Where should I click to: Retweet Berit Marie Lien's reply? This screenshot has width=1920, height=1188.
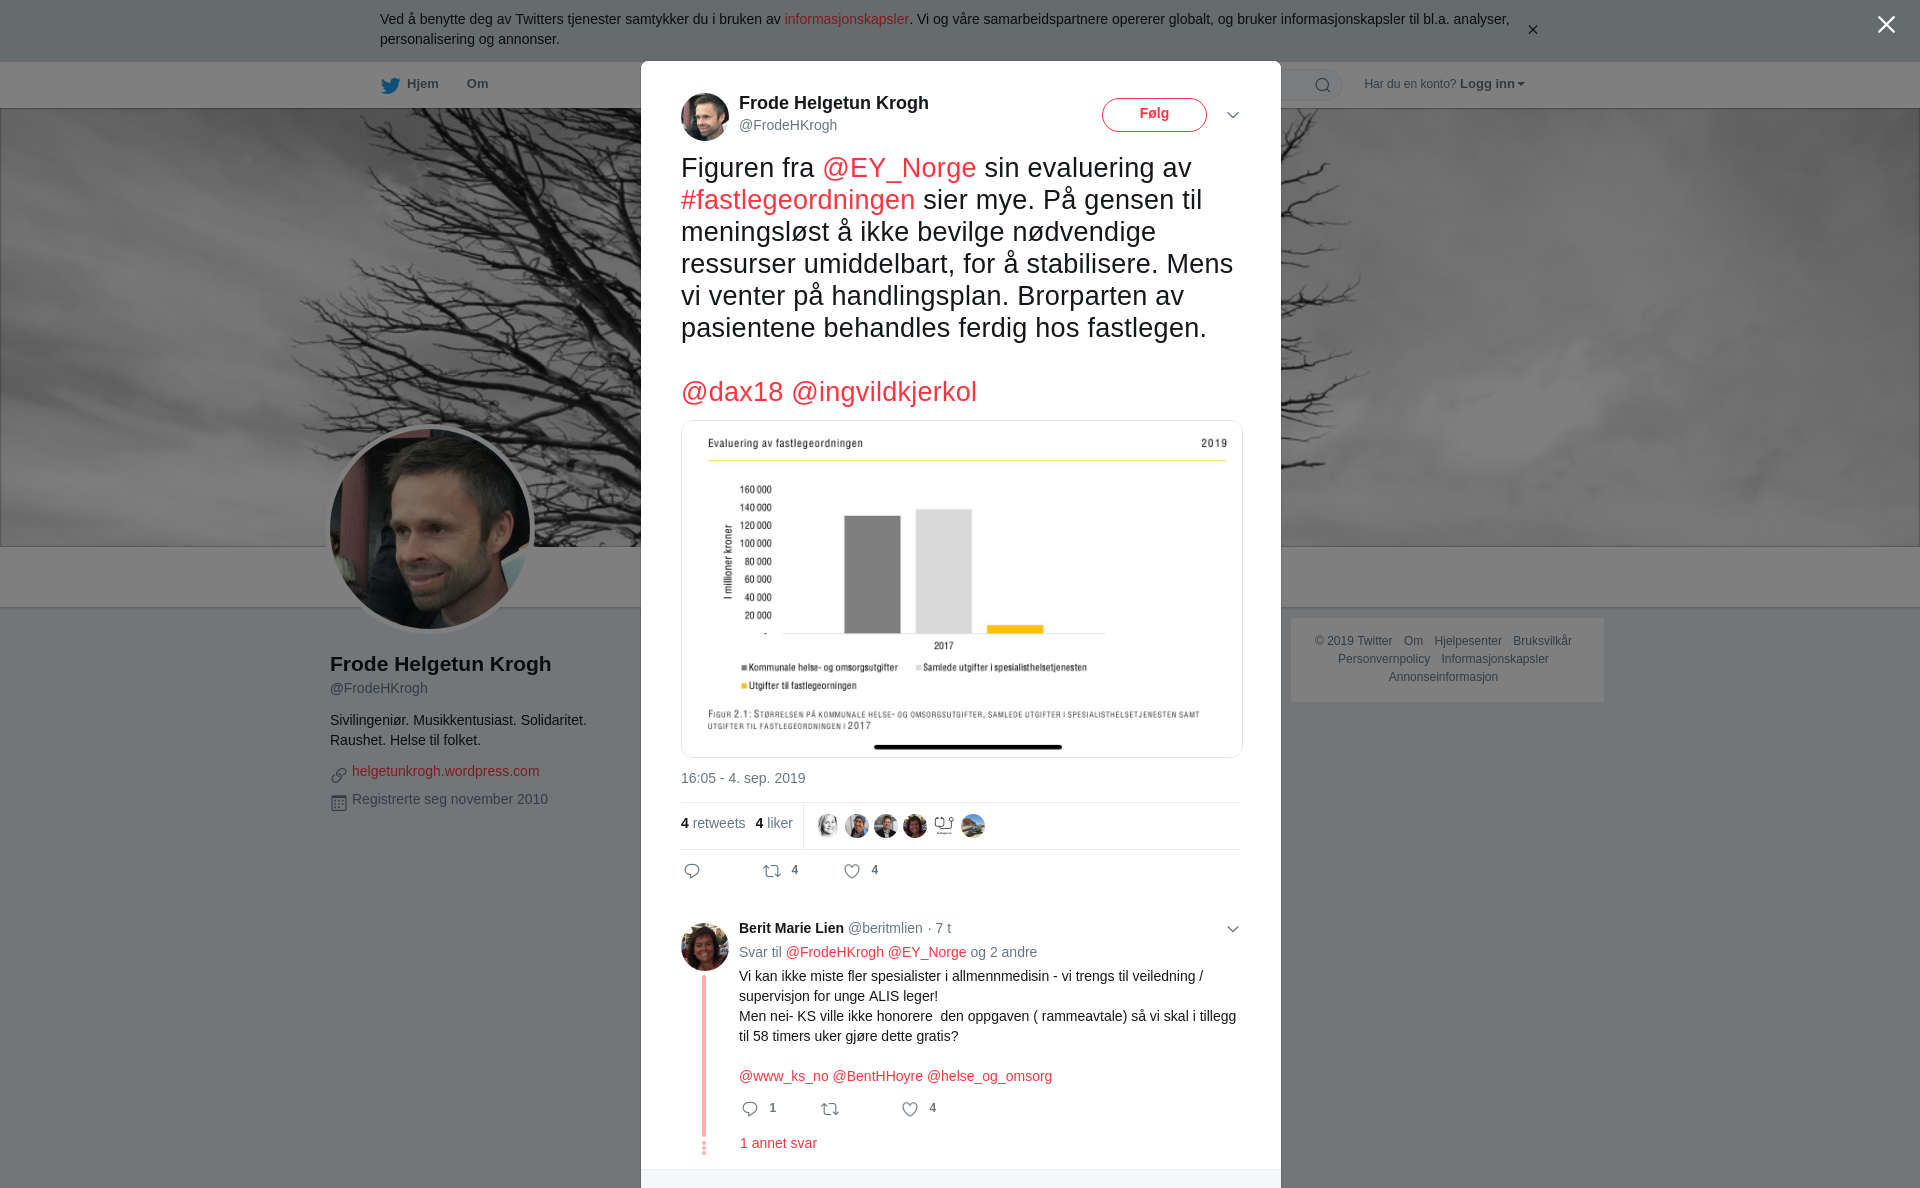pyautogui.click(x=830, y=1109)
